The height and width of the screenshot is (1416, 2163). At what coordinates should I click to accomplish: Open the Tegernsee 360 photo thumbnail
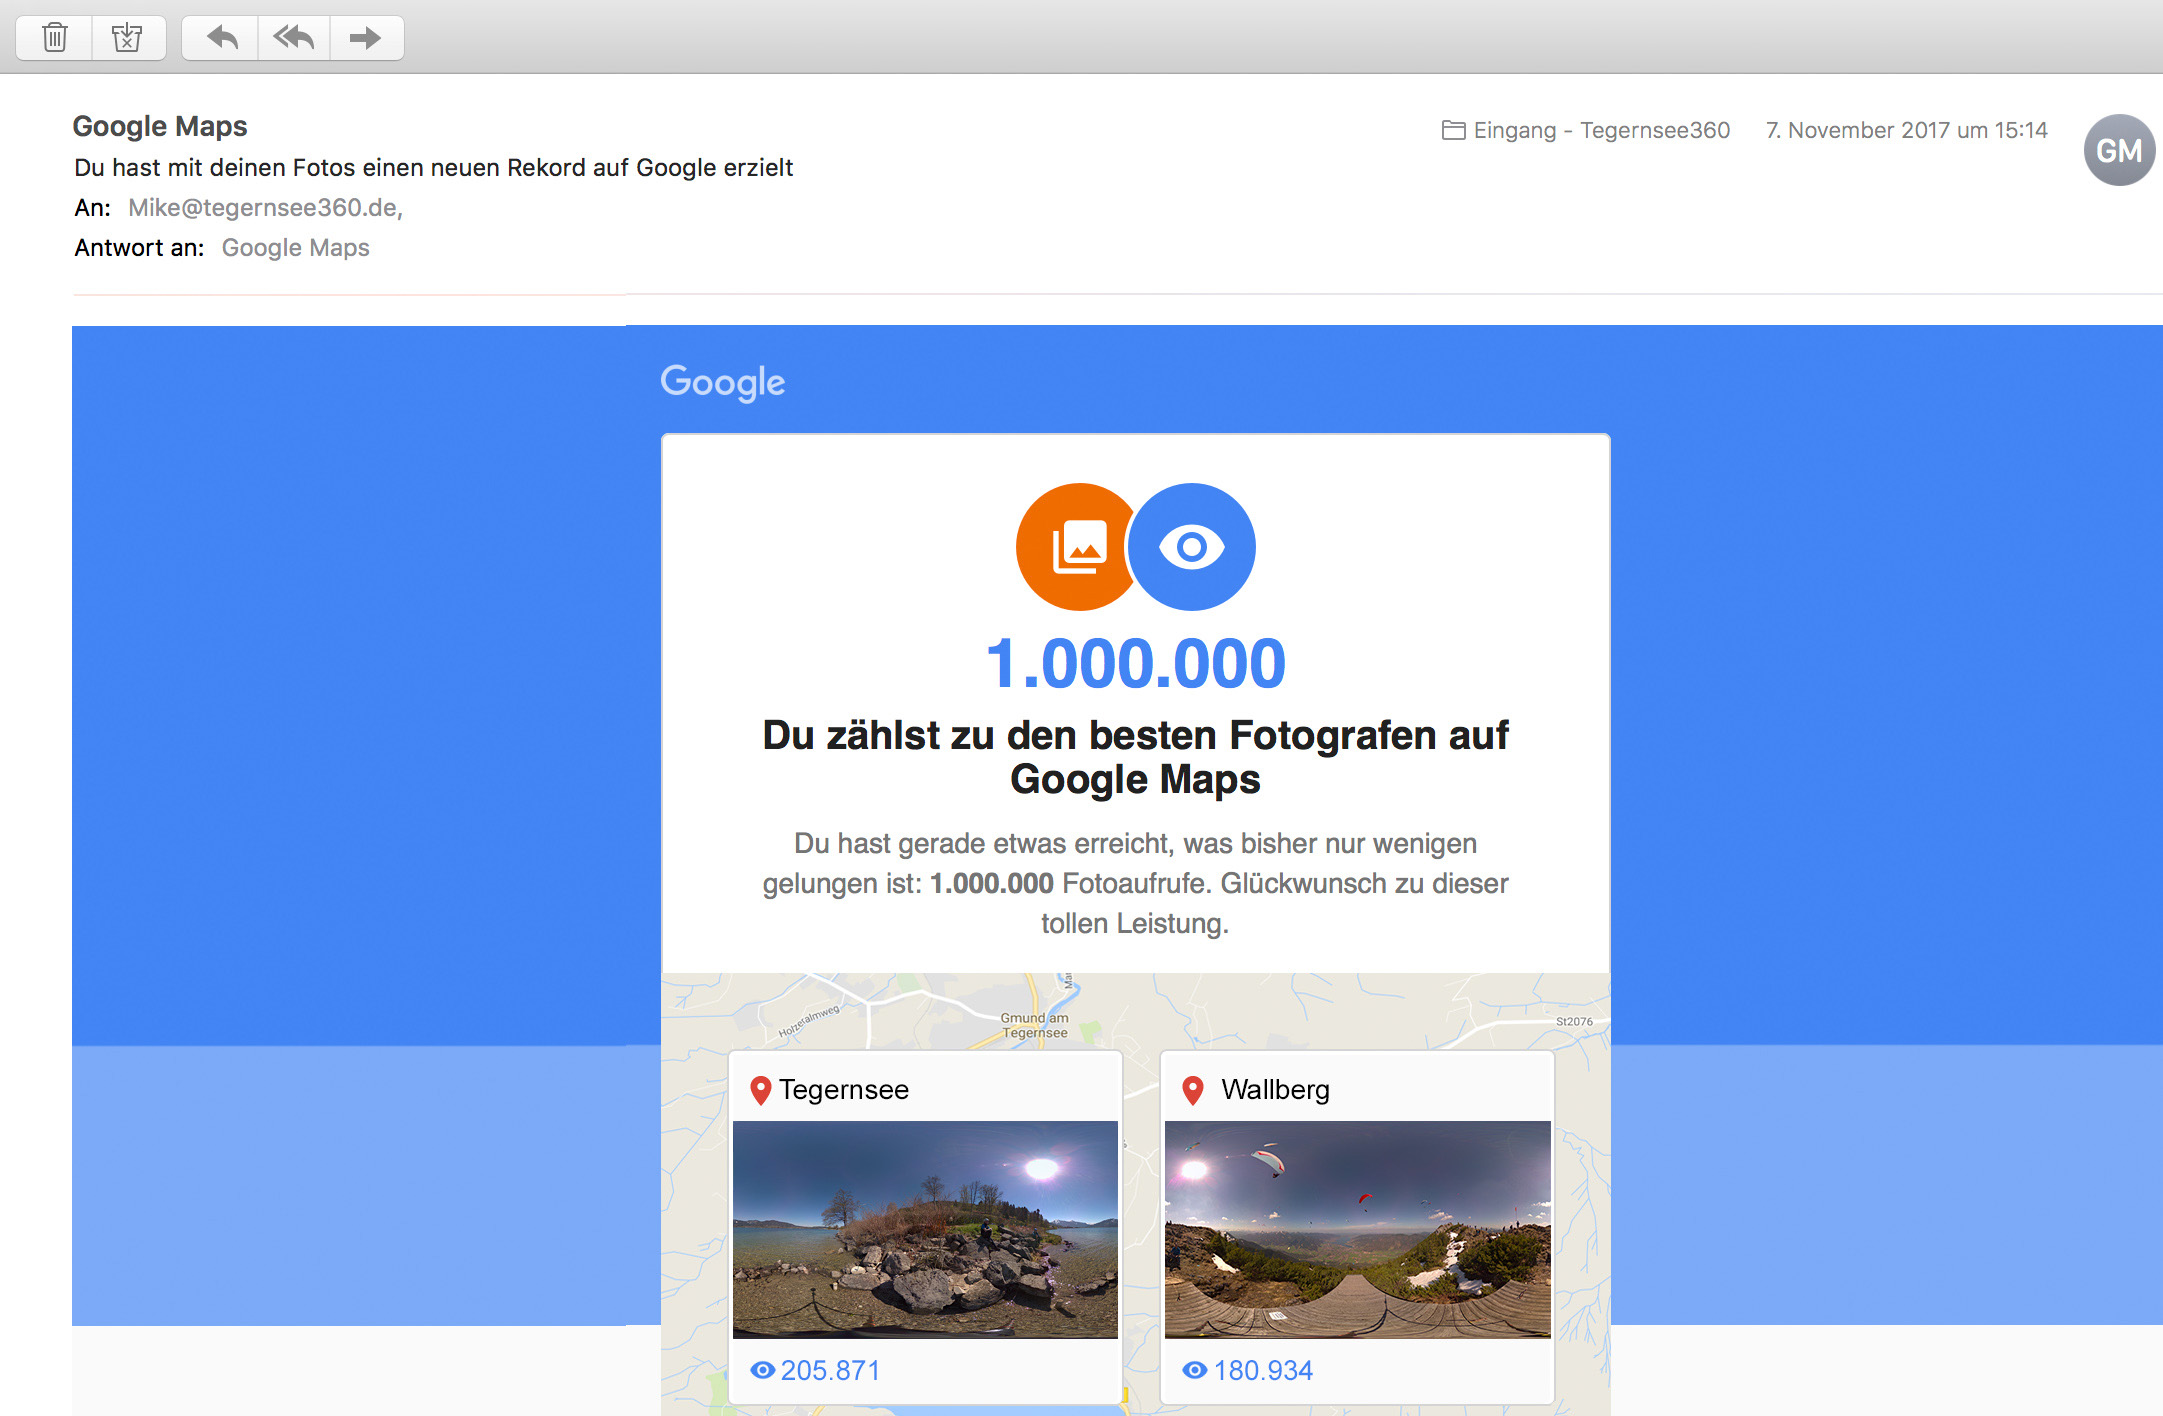point(925,1229)
